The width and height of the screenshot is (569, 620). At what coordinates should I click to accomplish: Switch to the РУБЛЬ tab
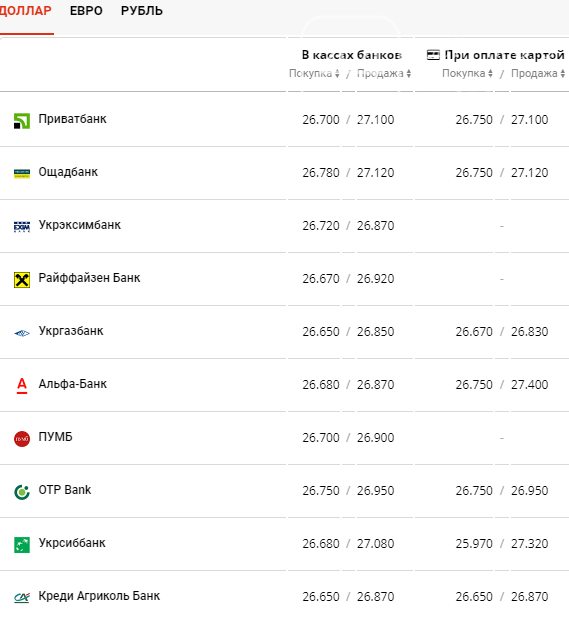coord(142,11)
